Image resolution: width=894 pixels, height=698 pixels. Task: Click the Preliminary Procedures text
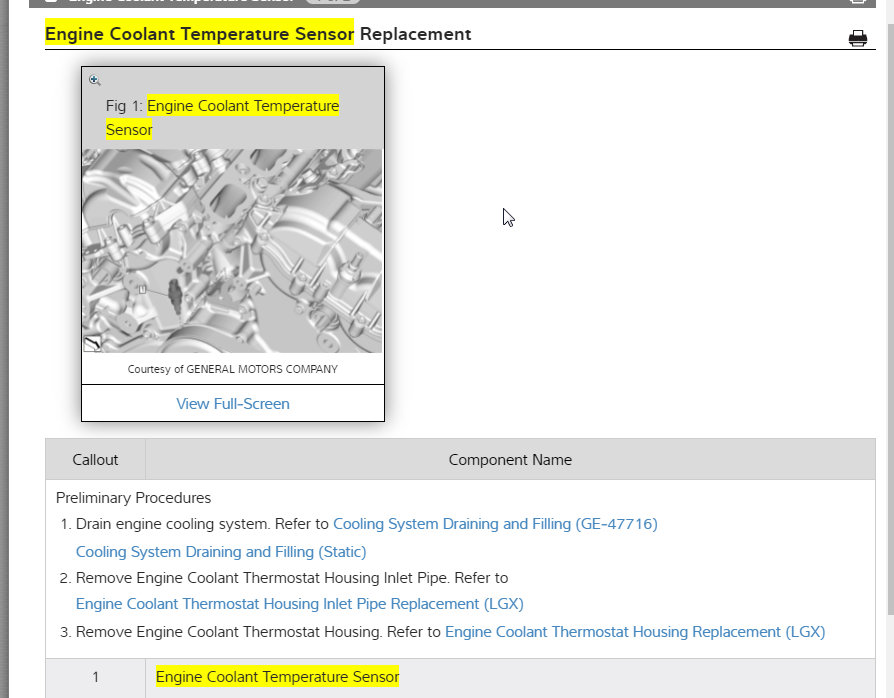pos(133,498)
